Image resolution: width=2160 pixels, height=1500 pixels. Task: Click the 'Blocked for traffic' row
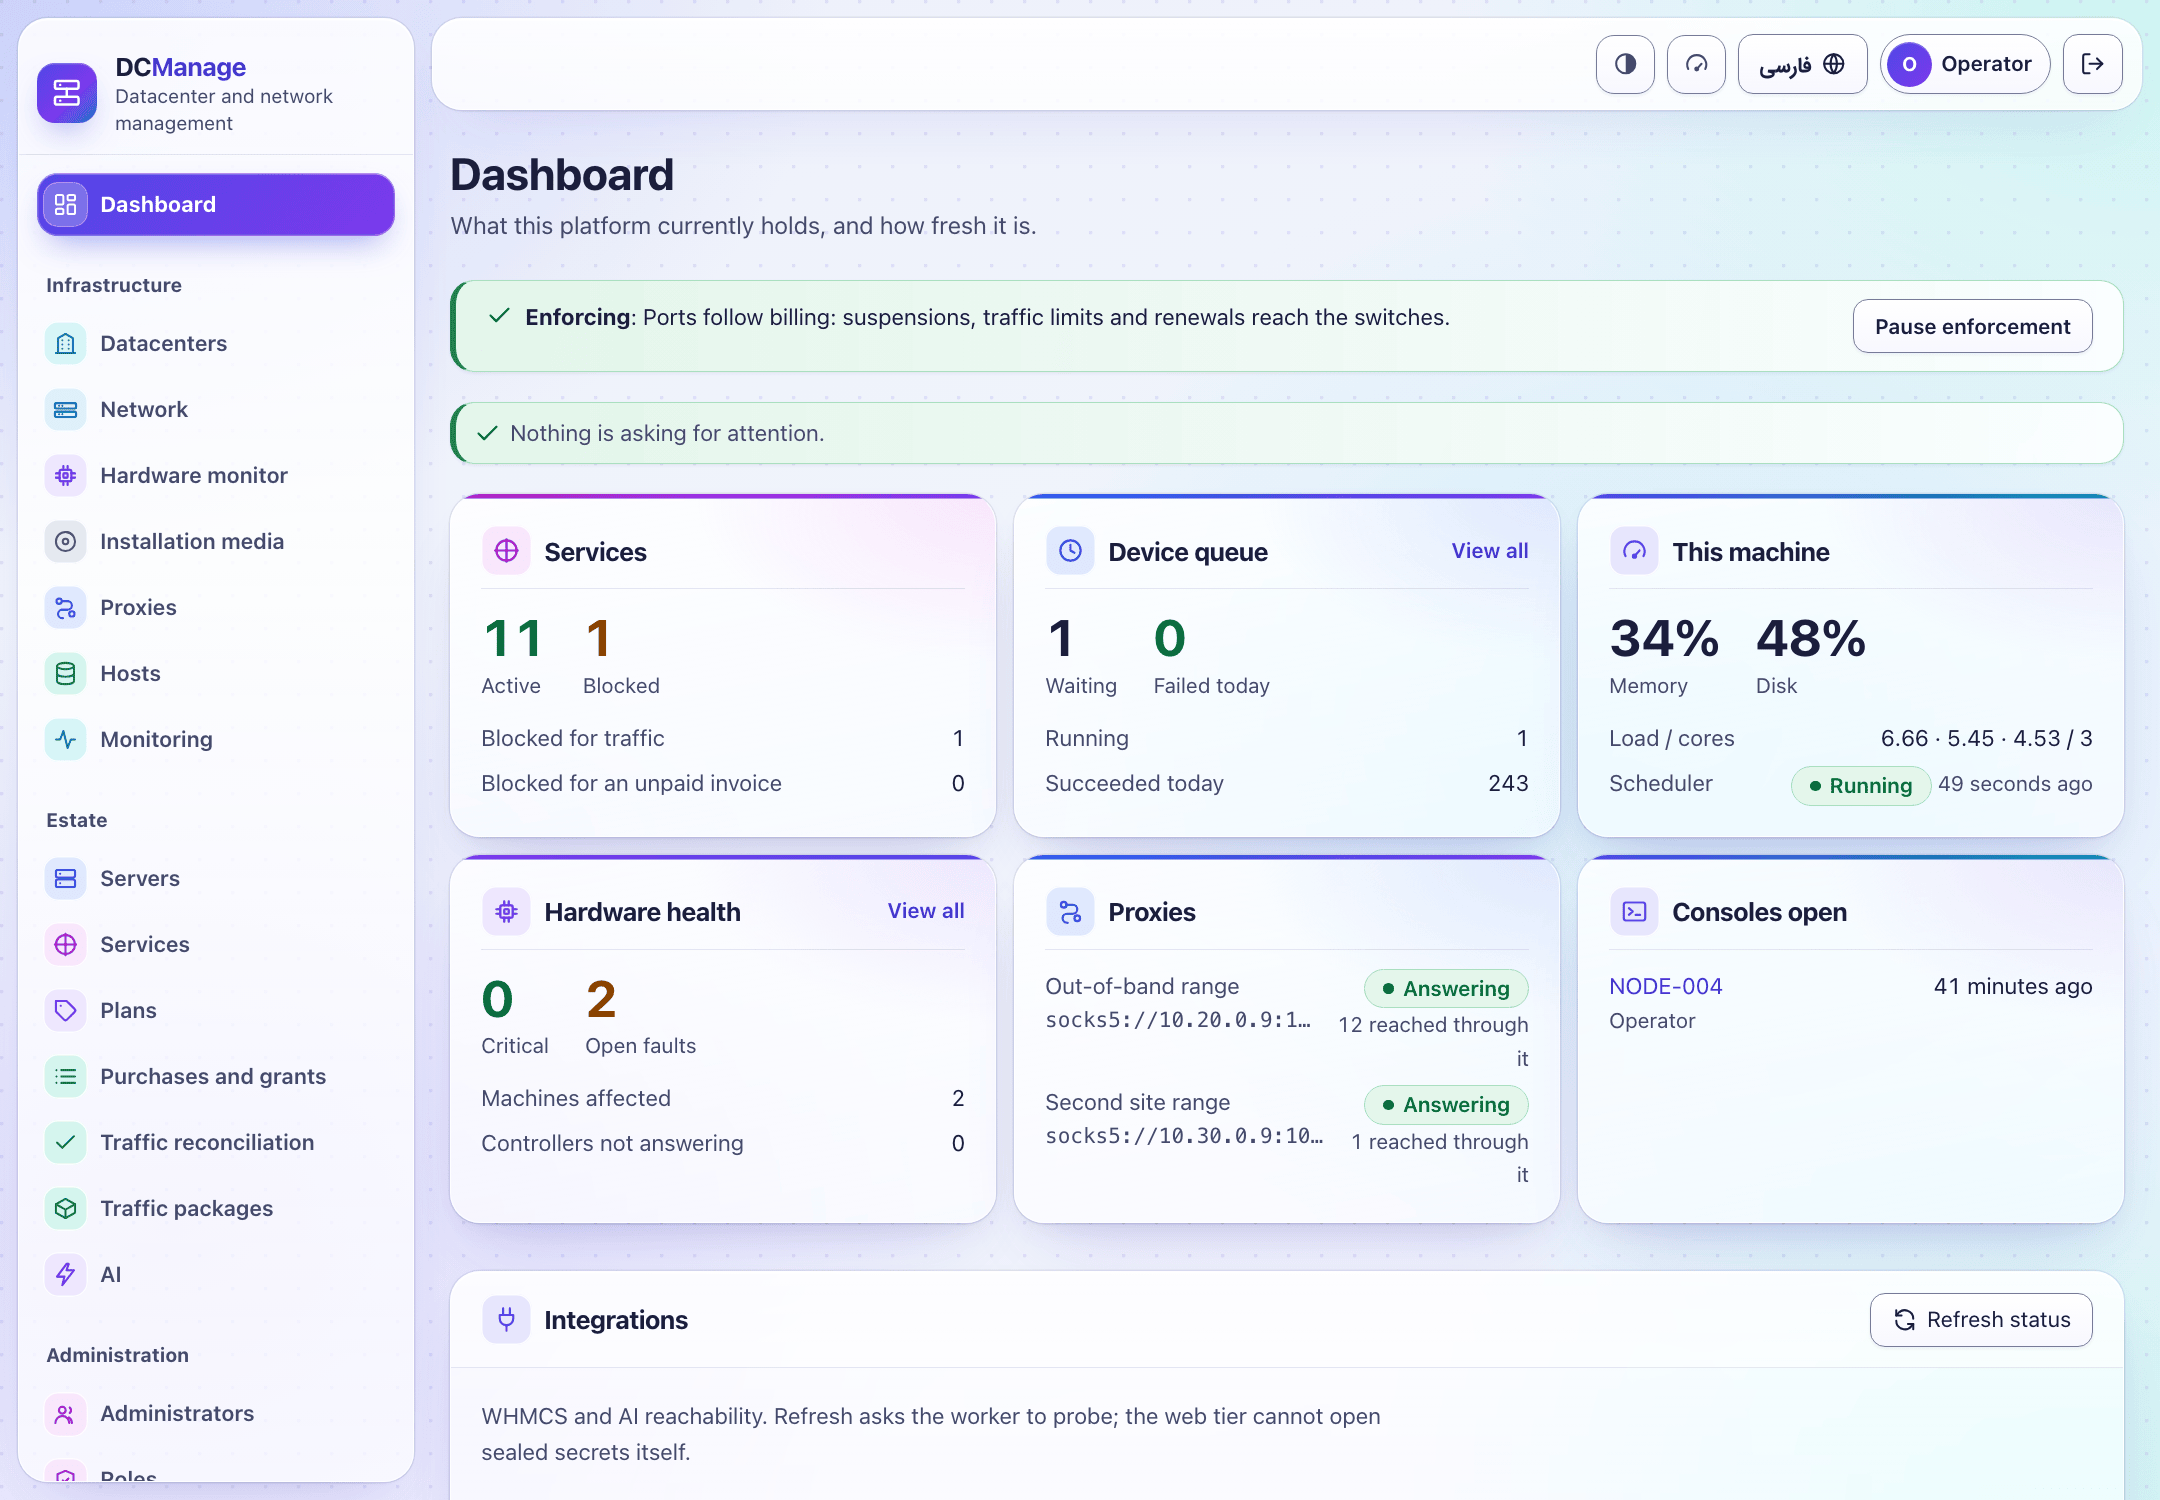coord(722,738)
